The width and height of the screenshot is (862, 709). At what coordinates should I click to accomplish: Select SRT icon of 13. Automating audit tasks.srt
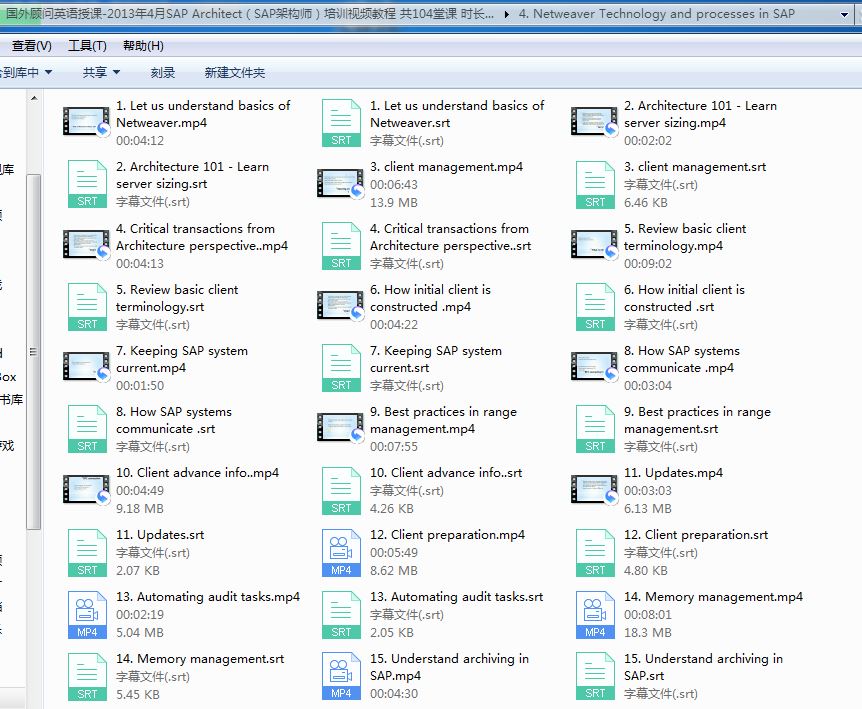[341, 614]
